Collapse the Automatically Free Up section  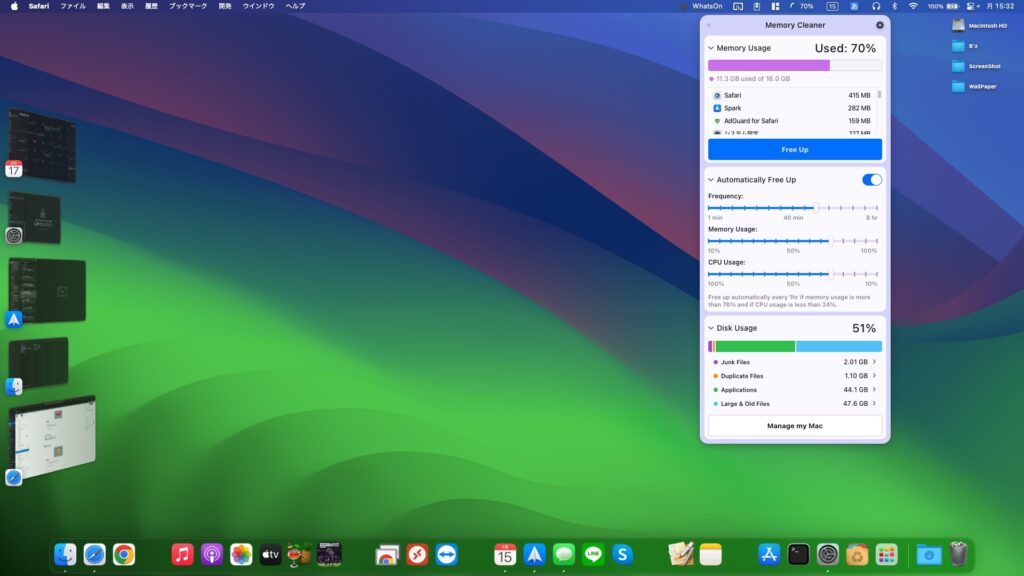pos(711,180)
